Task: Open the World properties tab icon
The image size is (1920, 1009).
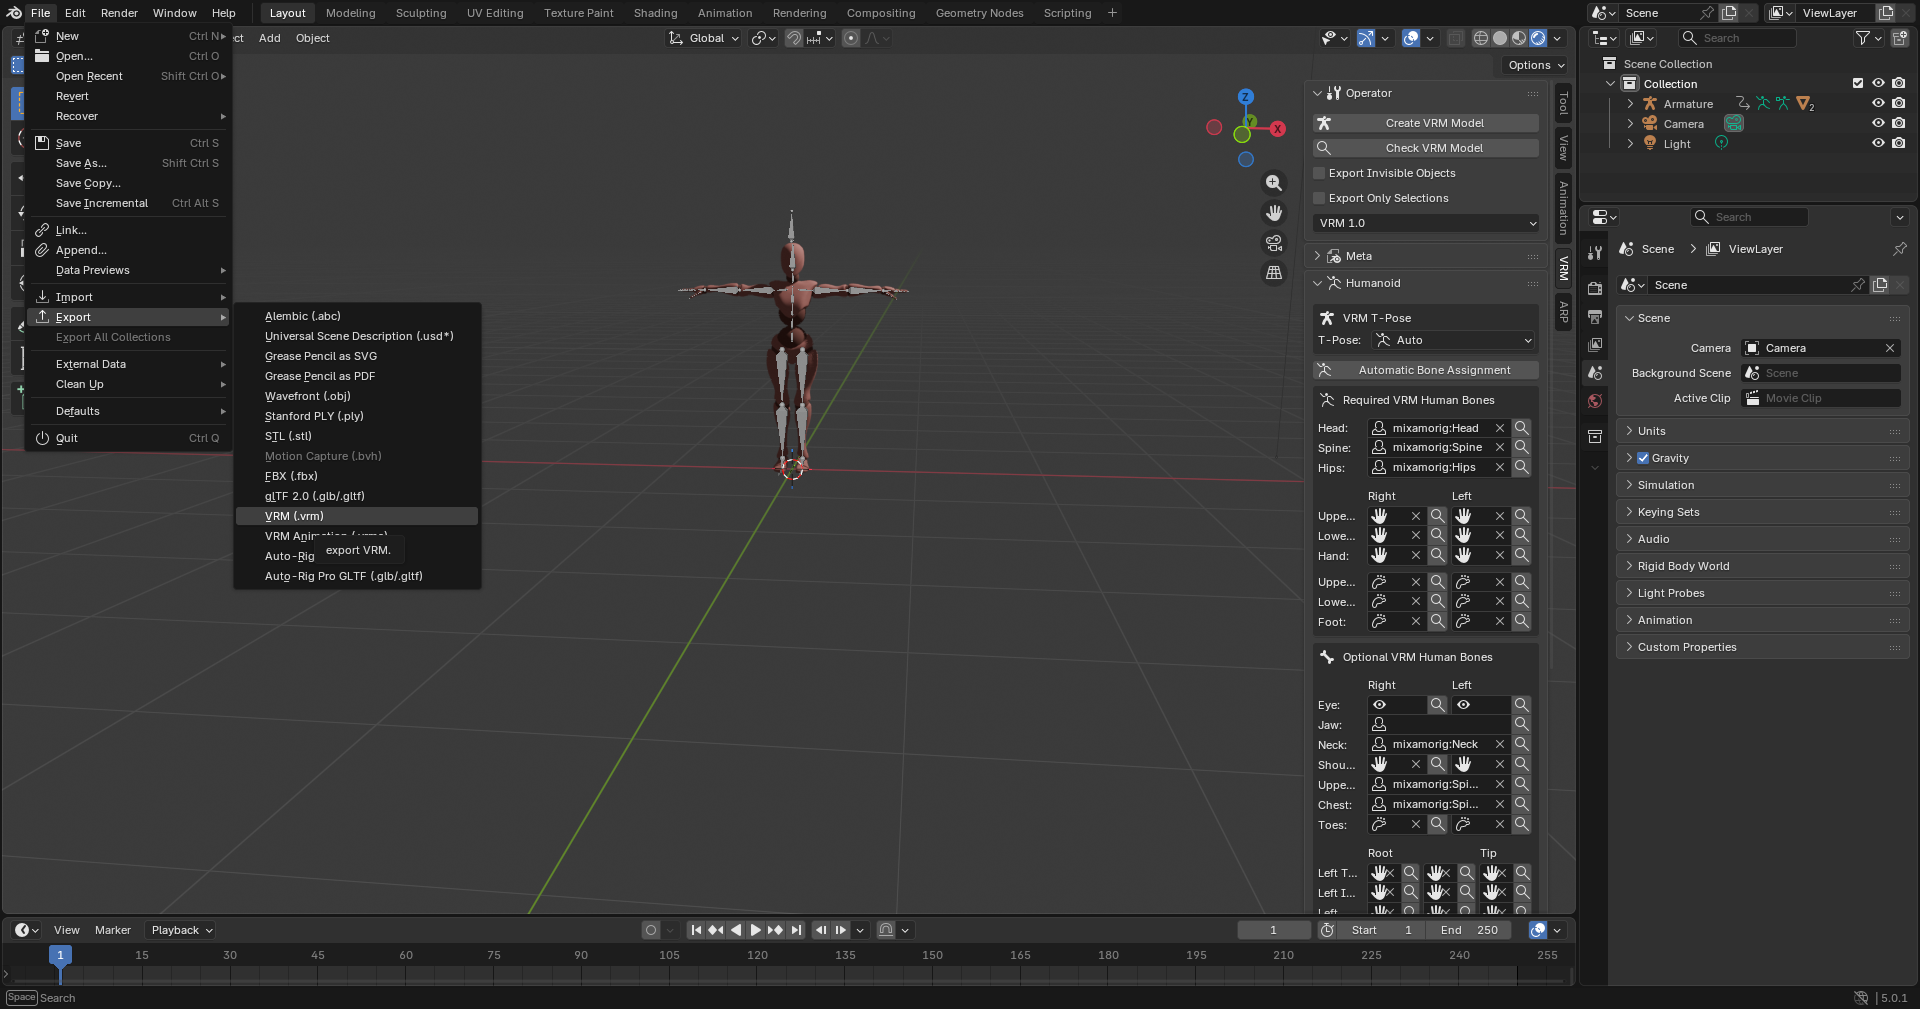Action: pos(1595,401)
